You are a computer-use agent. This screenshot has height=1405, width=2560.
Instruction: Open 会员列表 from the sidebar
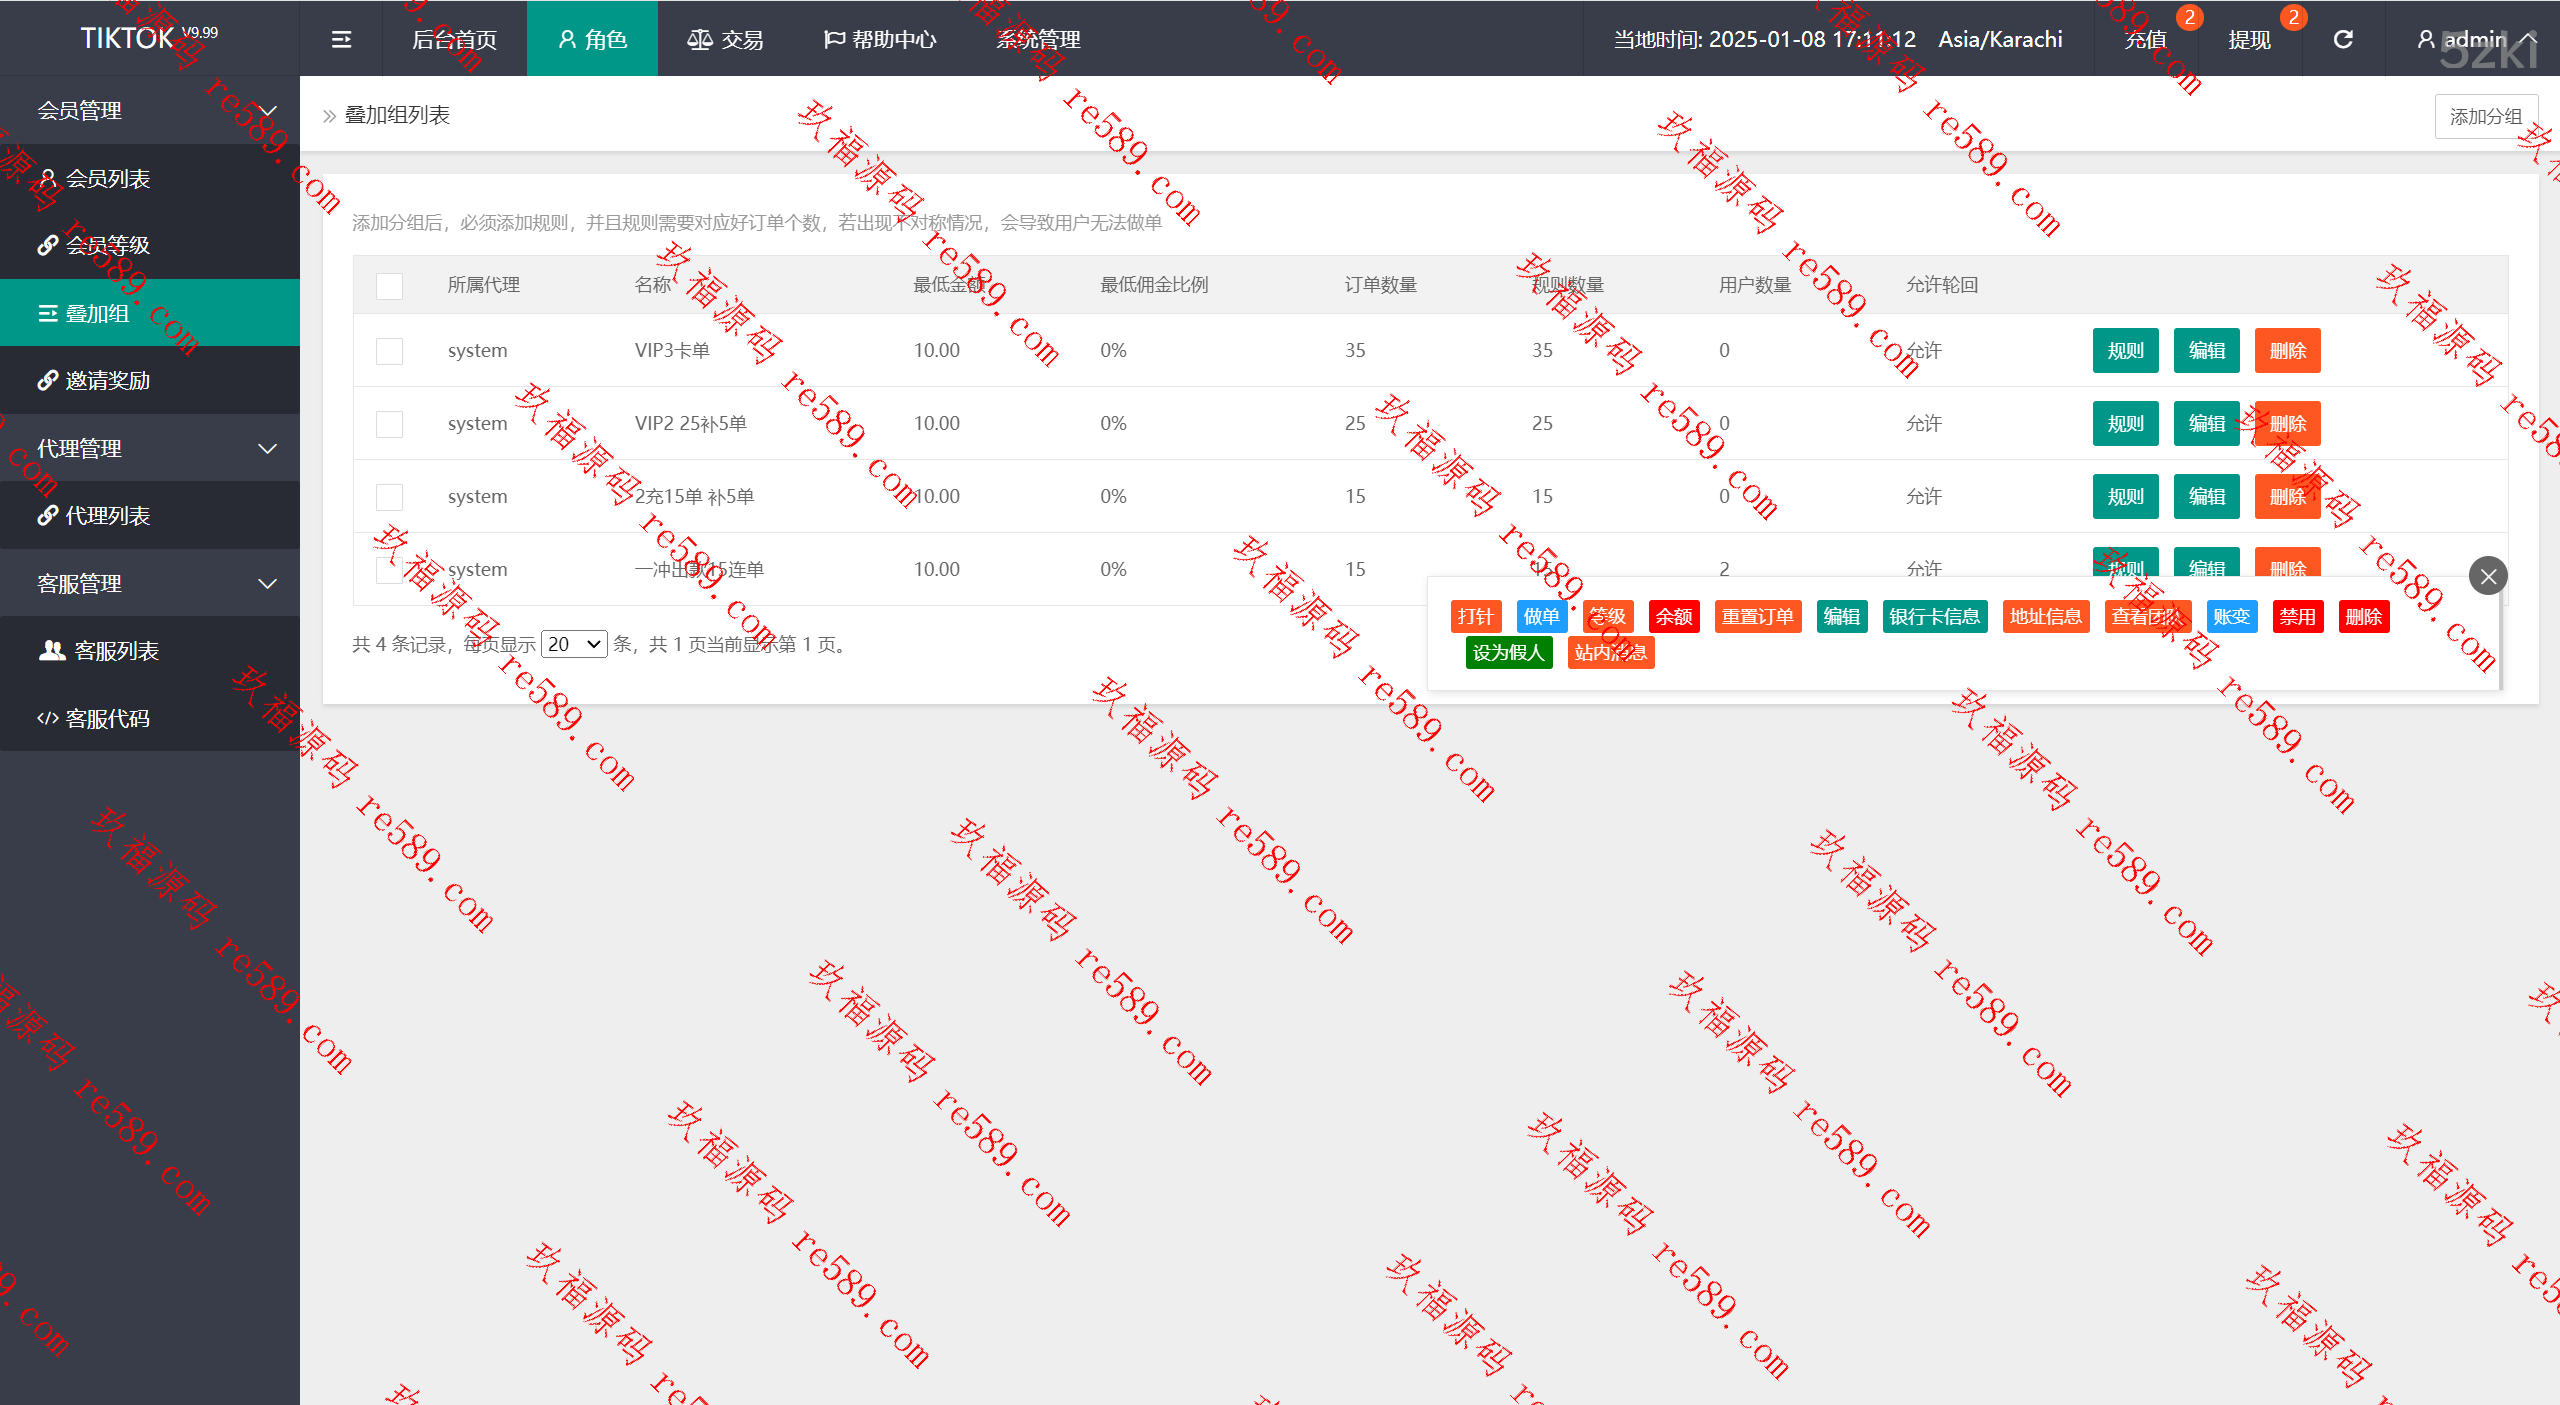tap(107, 179)
